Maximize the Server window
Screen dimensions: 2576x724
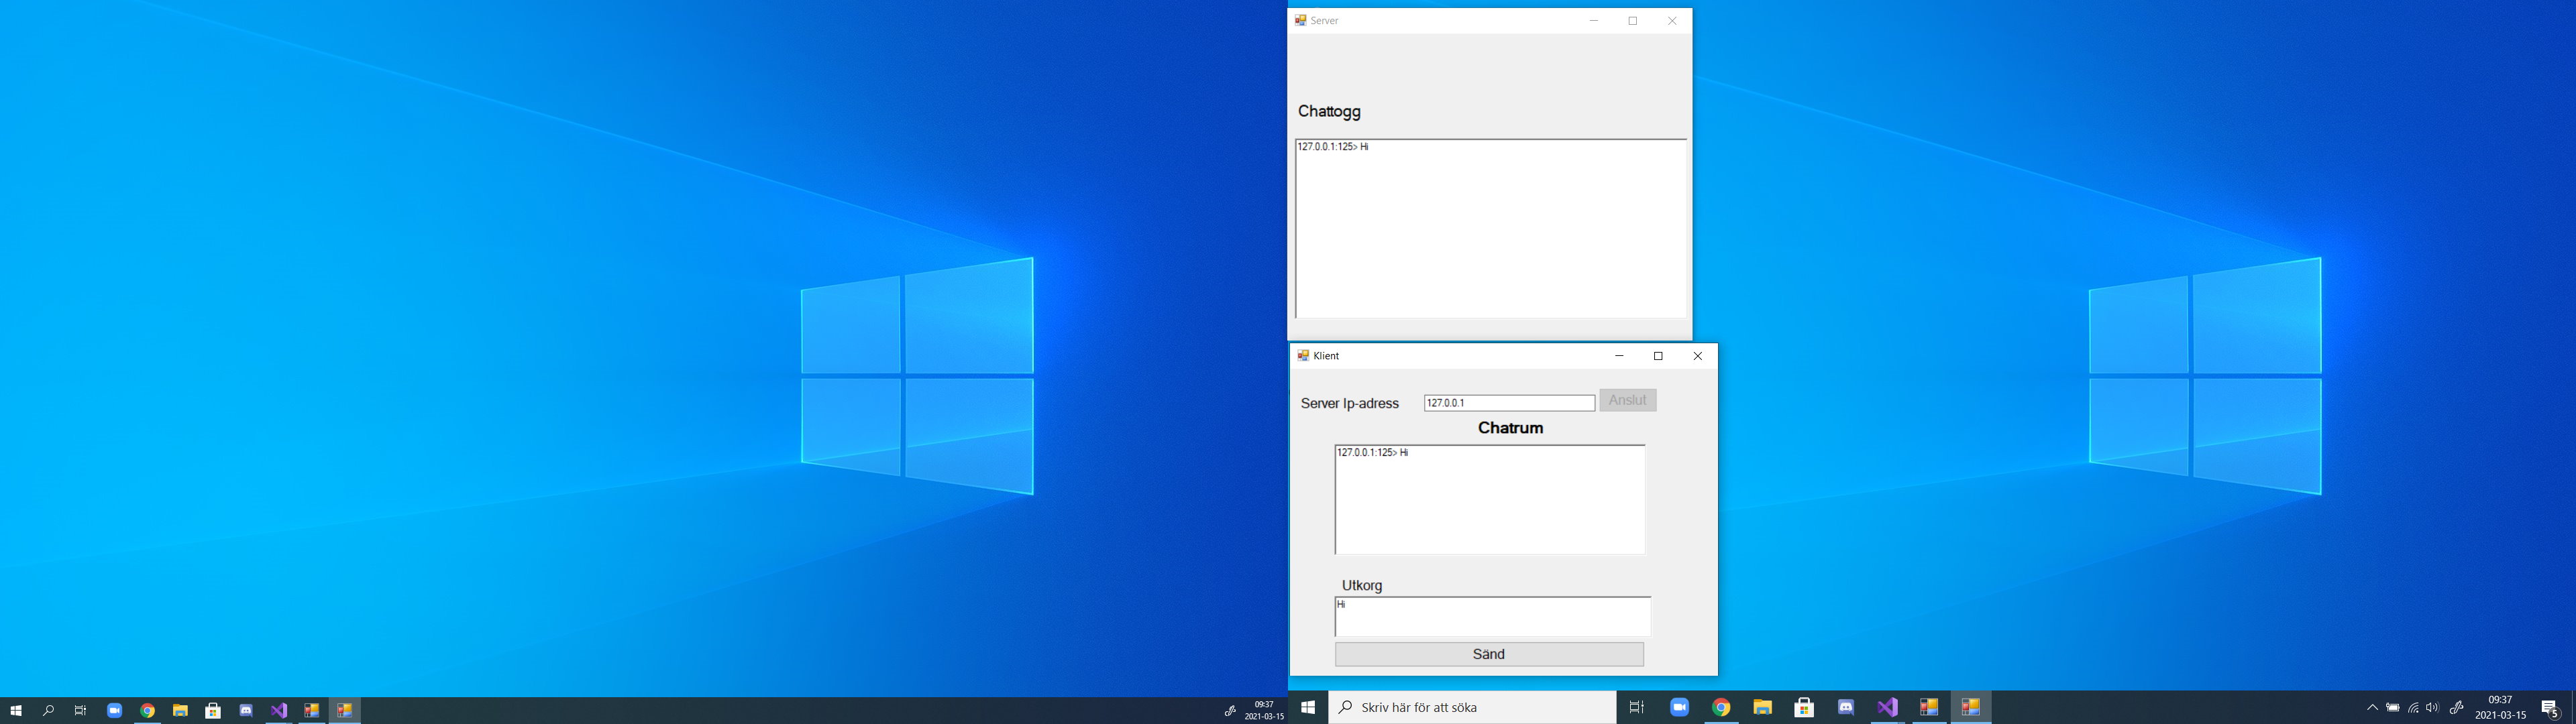(x=1633, y=21)
